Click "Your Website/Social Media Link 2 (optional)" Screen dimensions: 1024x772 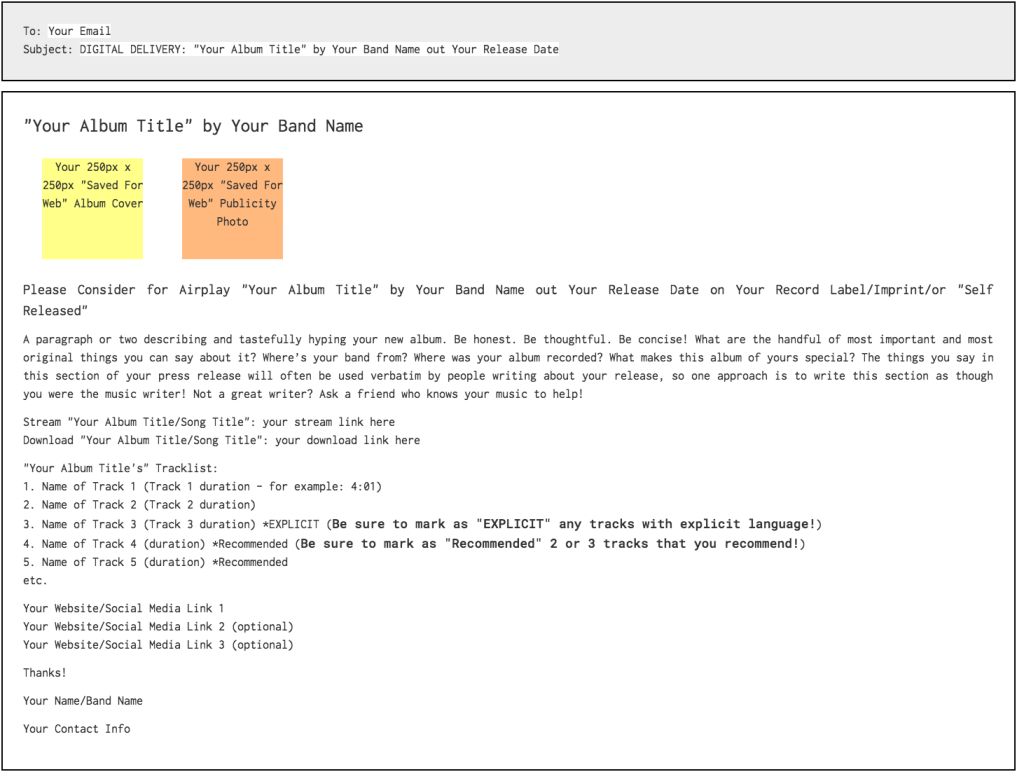pyautogui.click(x=158, y=626)
